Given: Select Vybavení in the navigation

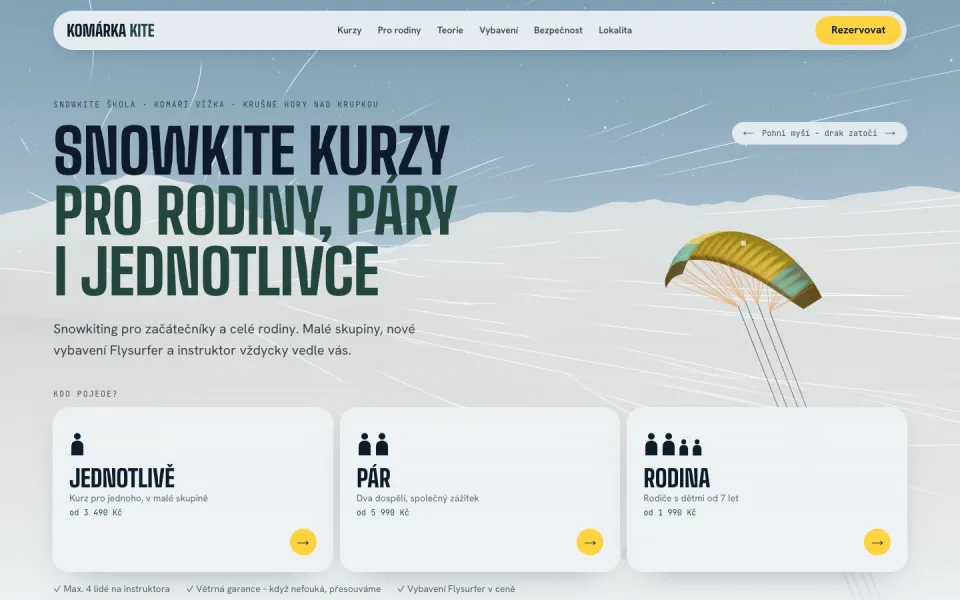Looking at the screenshot, I should 498,30.
